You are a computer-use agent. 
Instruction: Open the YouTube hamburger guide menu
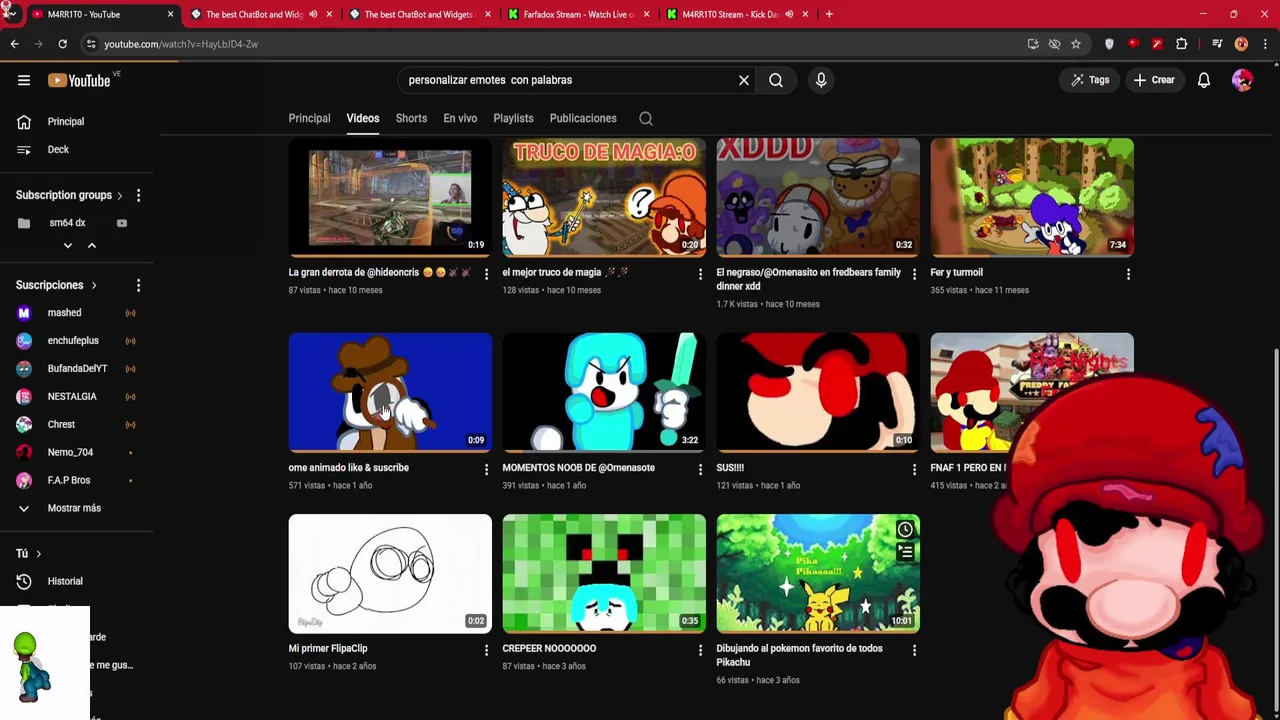tap(24, 80)
